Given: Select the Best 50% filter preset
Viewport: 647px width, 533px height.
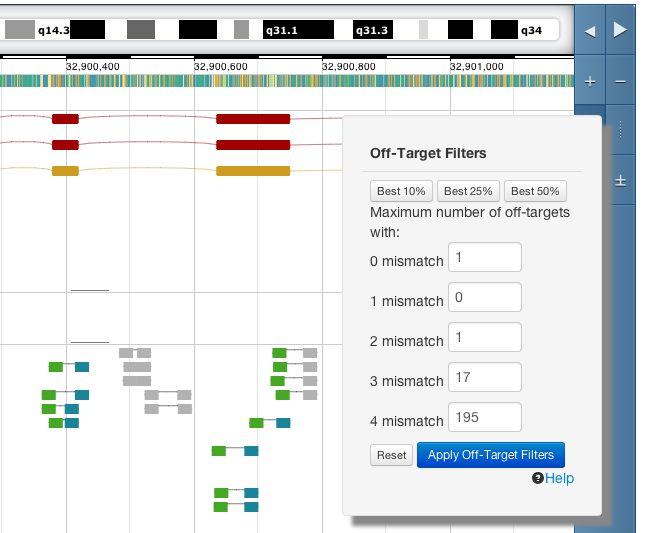Looking at the screenshot, I should pos(535,191).
